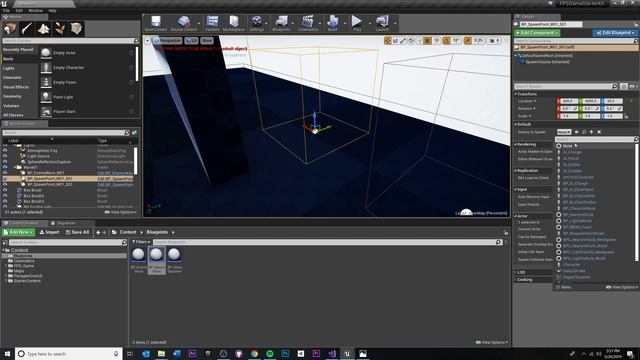The width and height of the screenshot is (640, 360).
Task: Toggle the Scale lock icon in Transform
Action: pos(626,116)
